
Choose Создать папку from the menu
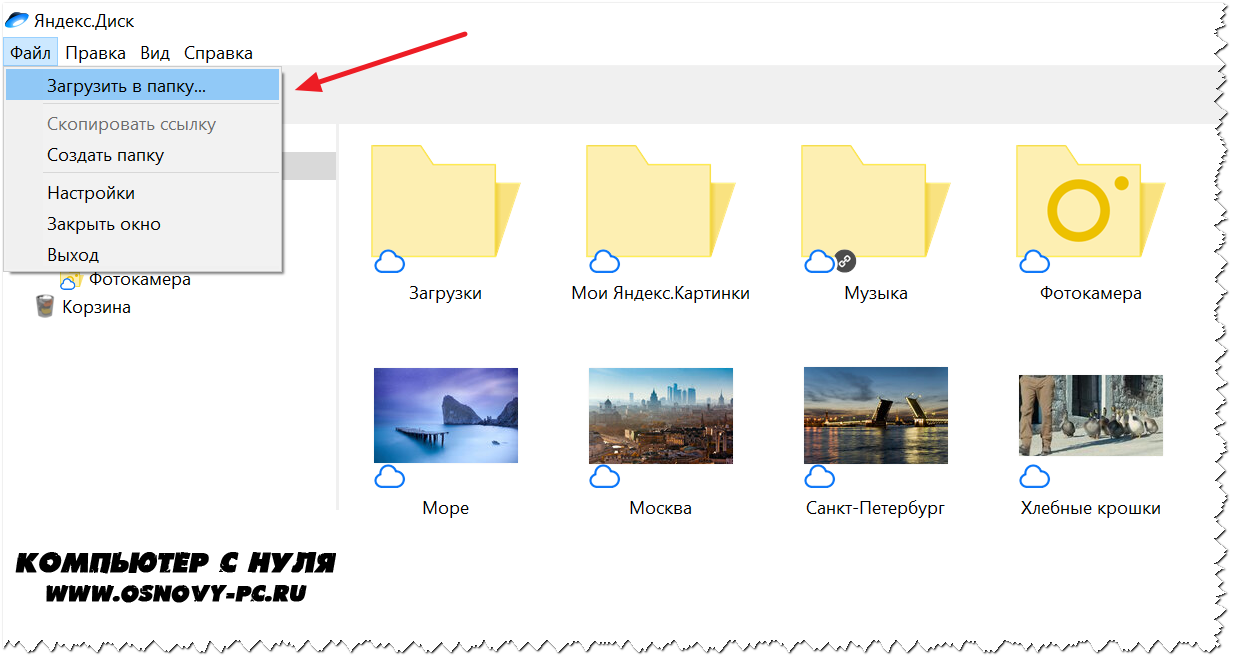click(x=105, y=155)
